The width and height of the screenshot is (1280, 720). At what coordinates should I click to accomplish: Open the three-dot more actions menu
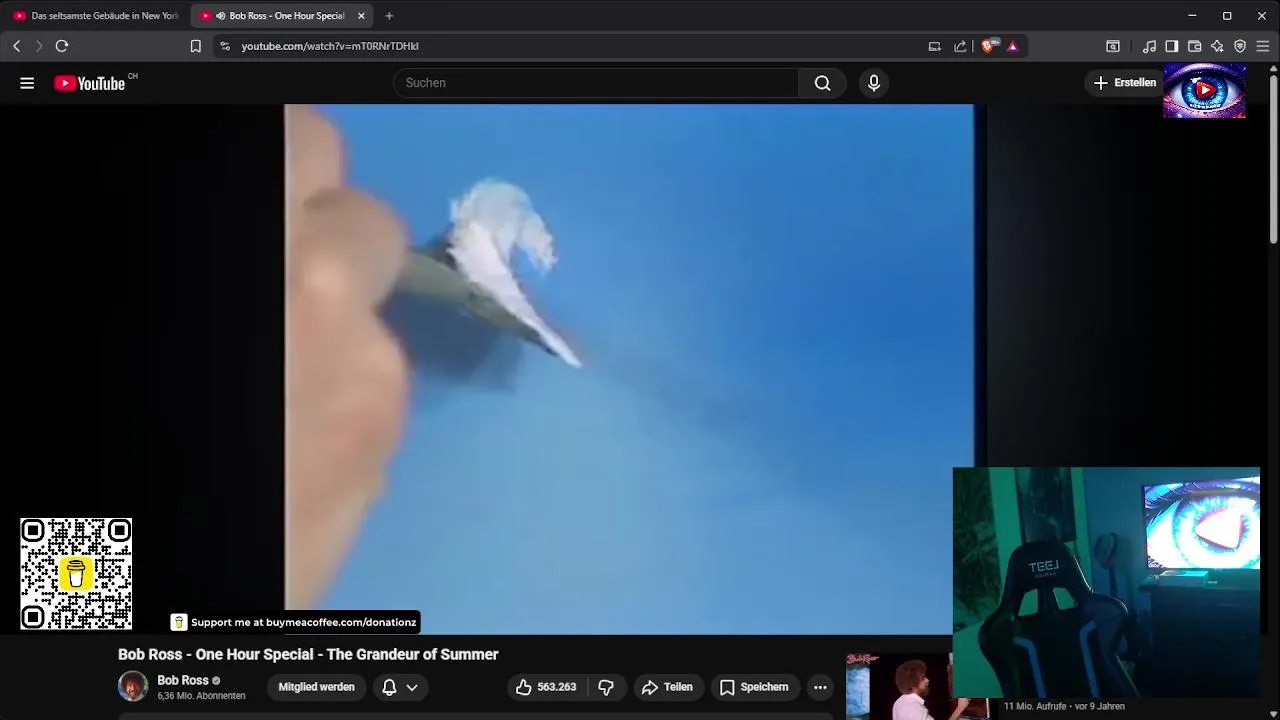tap(820, 687)
